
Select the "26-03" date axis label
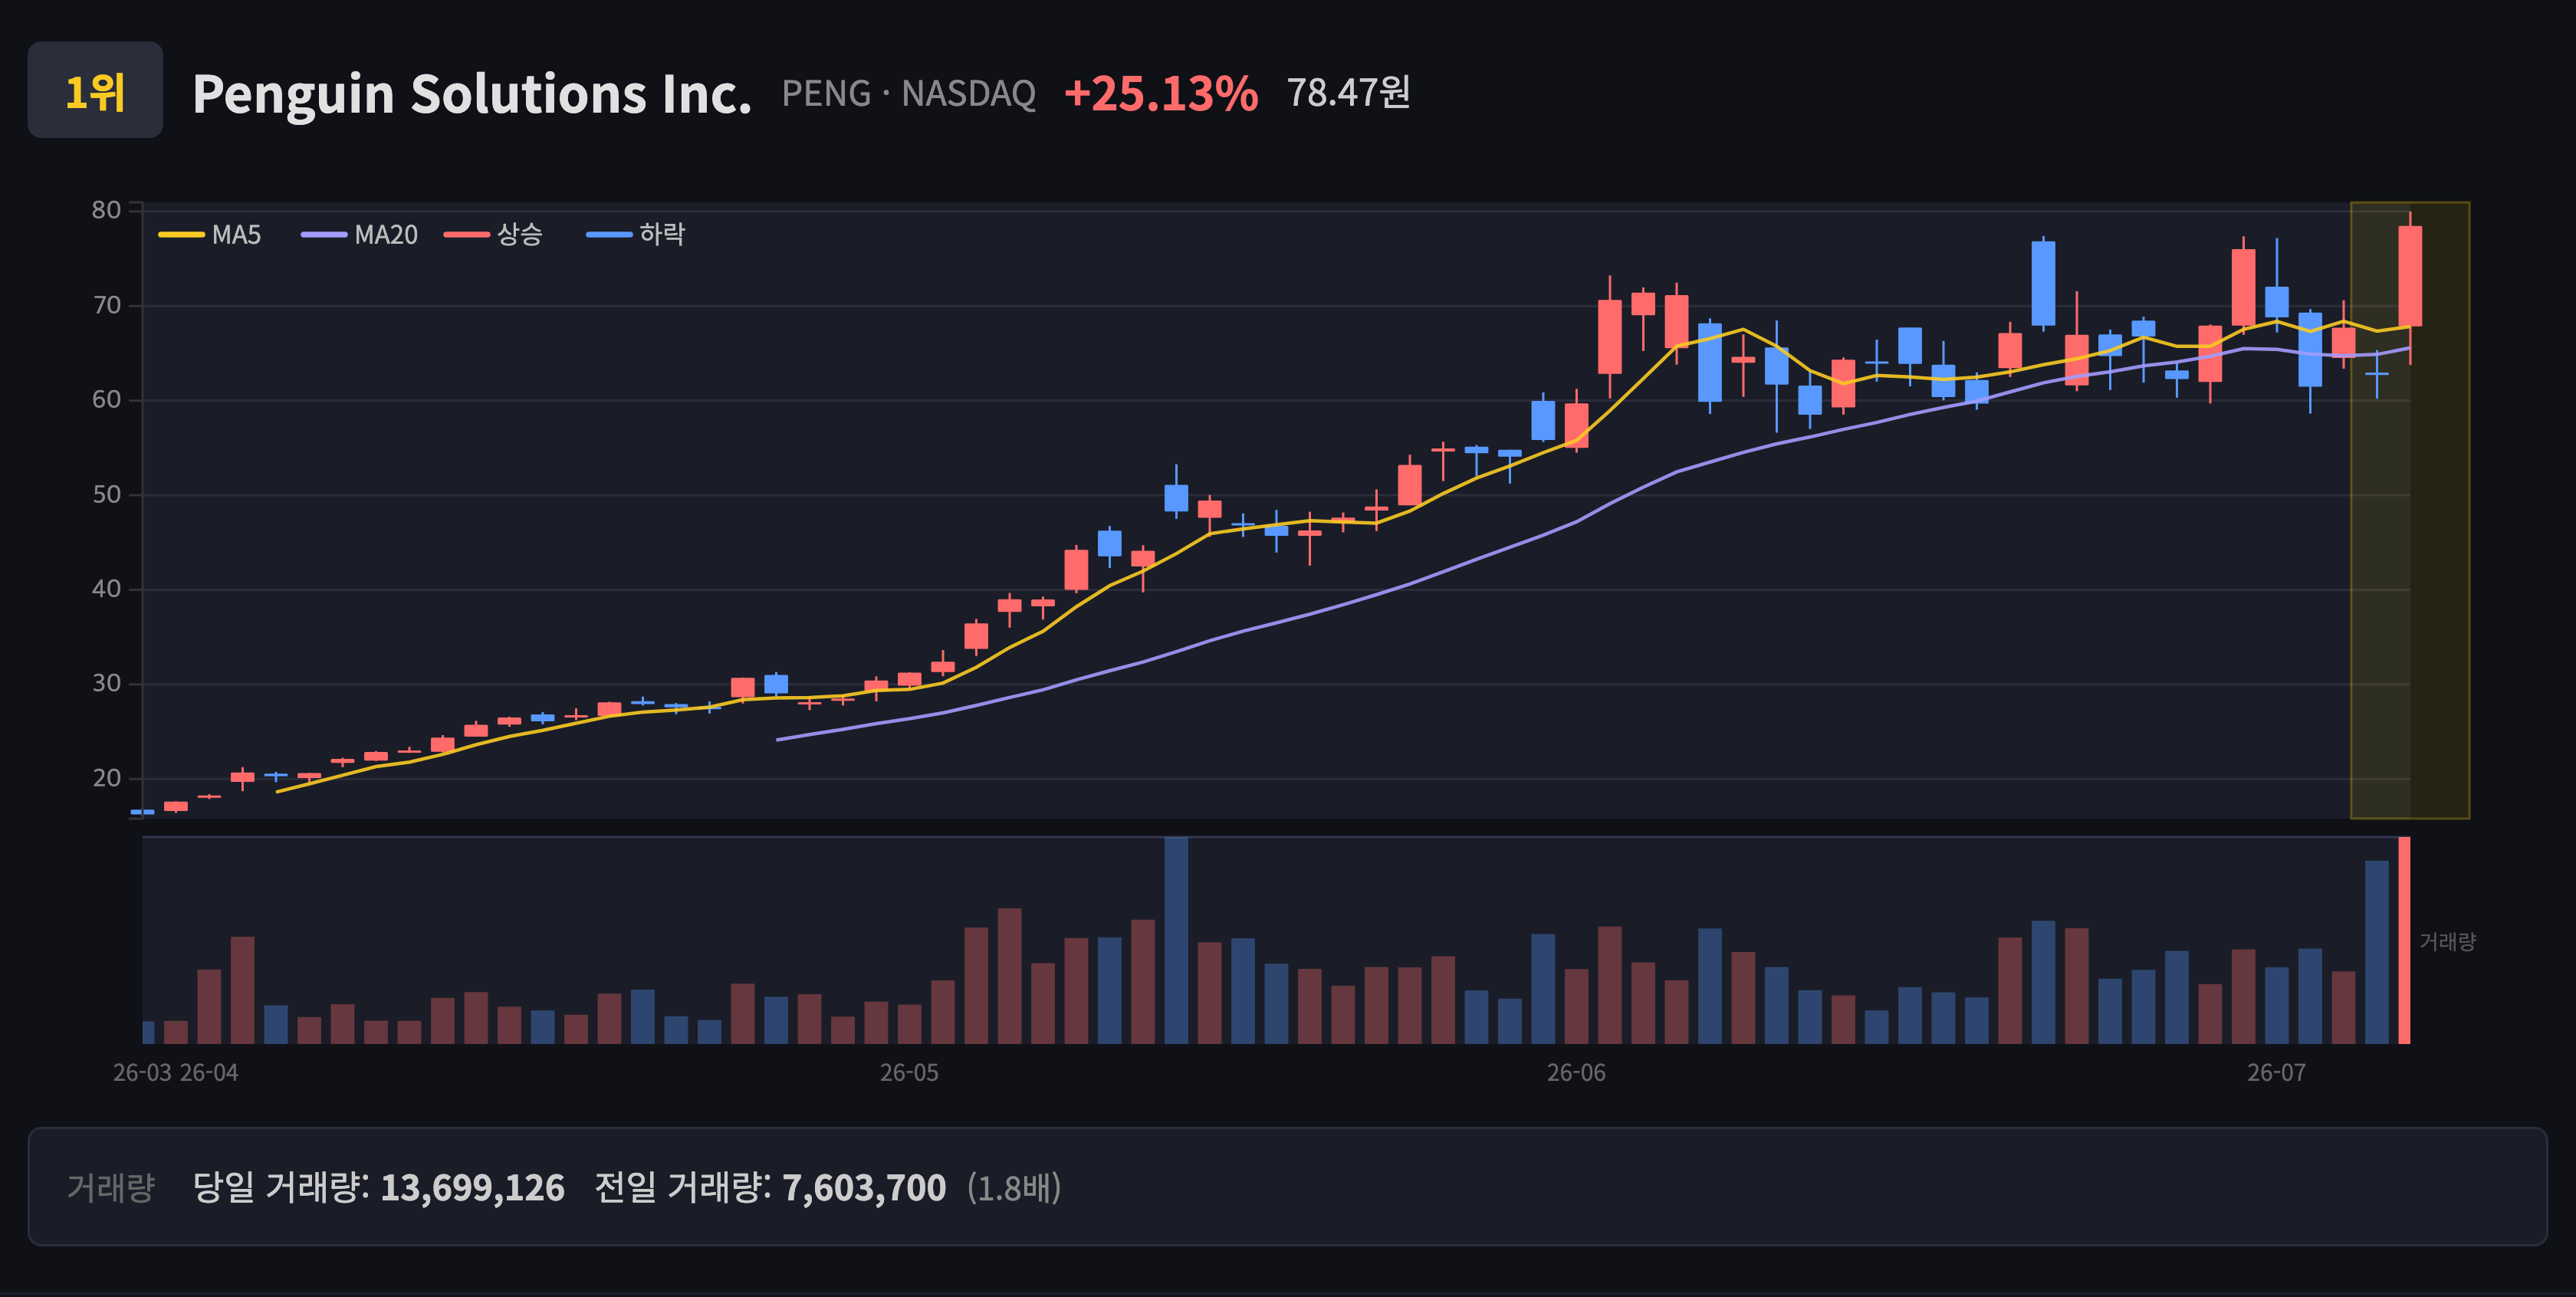[142, 1073]
